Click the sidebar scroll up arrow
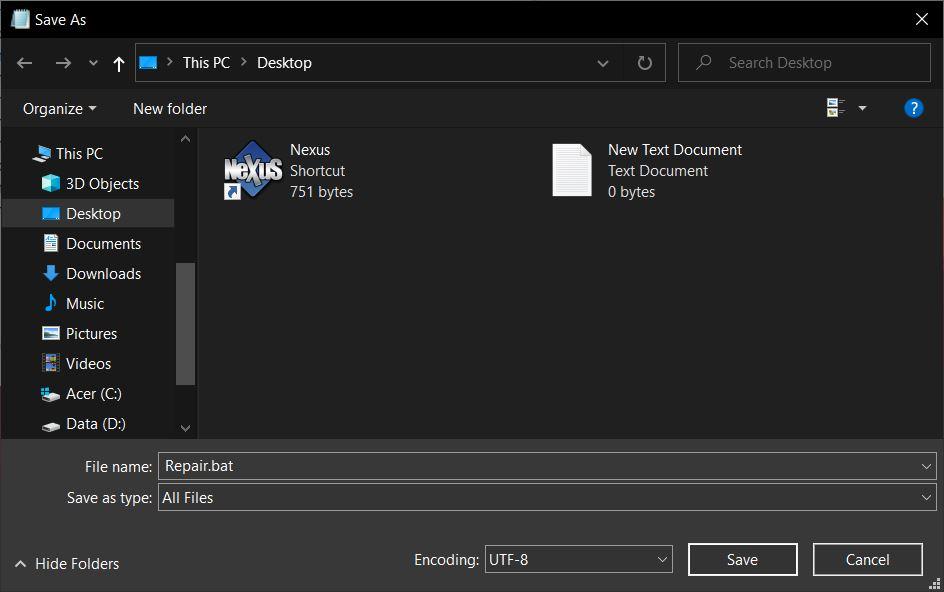 pos(185,139)
